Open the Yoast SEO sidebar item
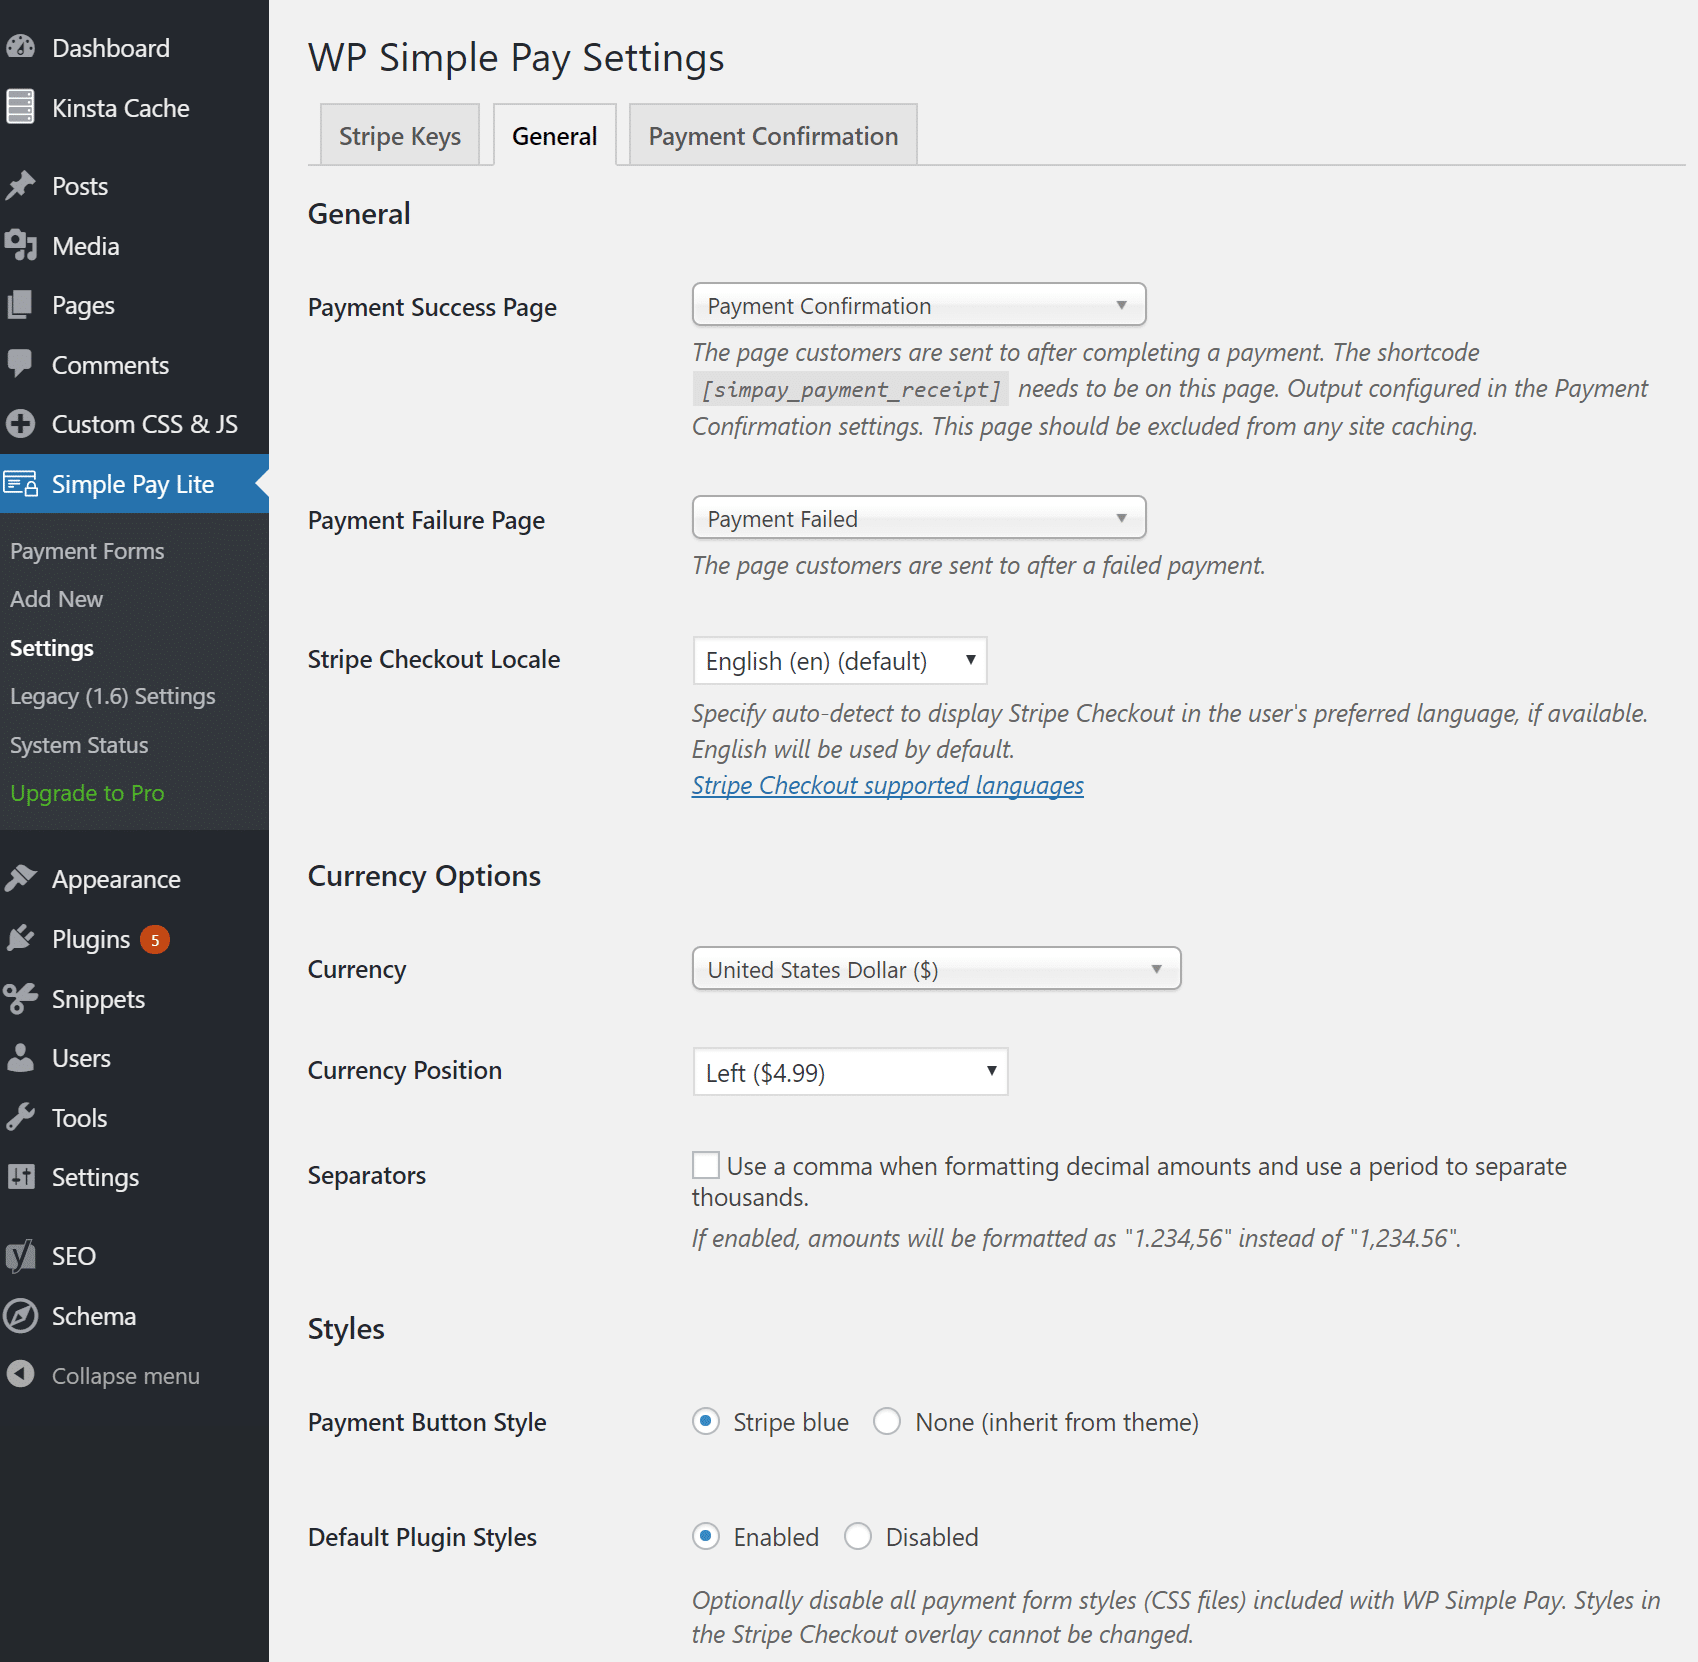Screen dimensions: 1698x1662 [71, 1255]
